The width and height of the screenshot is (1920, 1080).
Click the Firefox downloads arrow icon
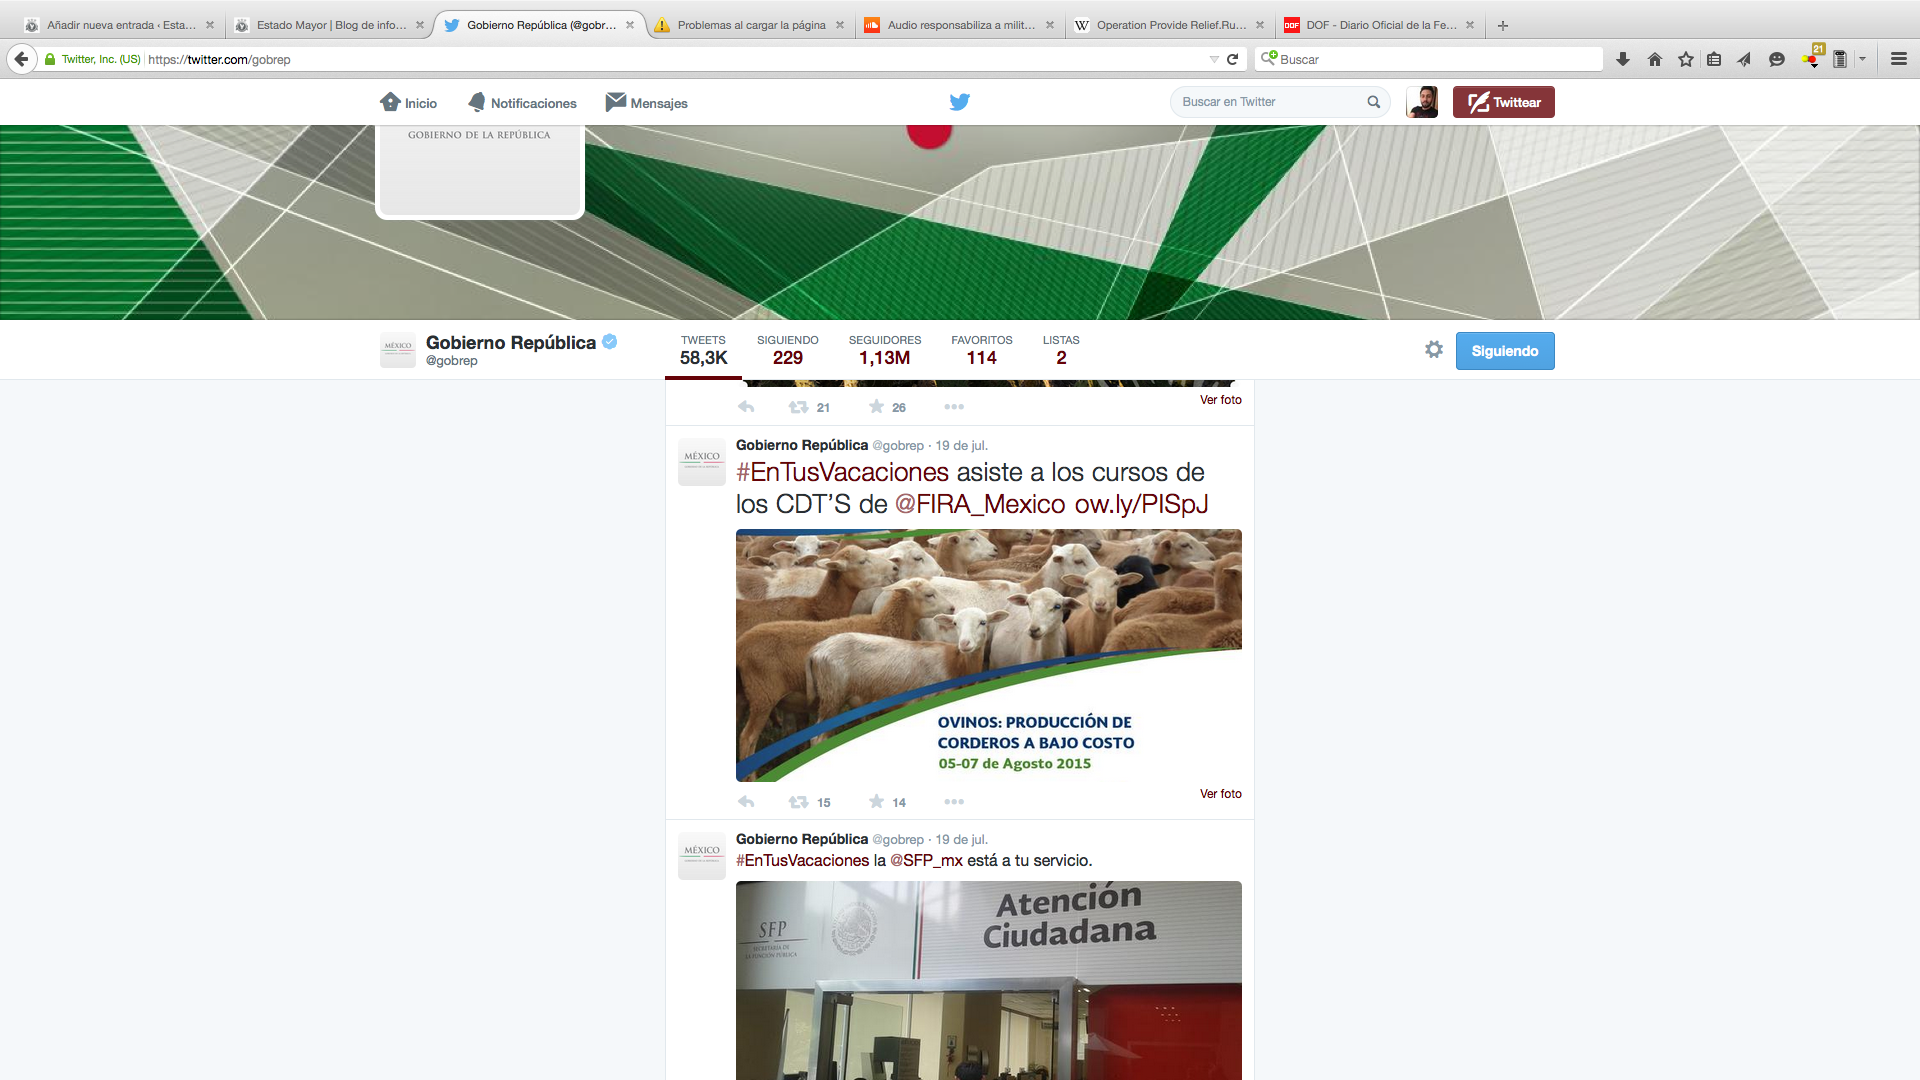tap(1623, 59)
